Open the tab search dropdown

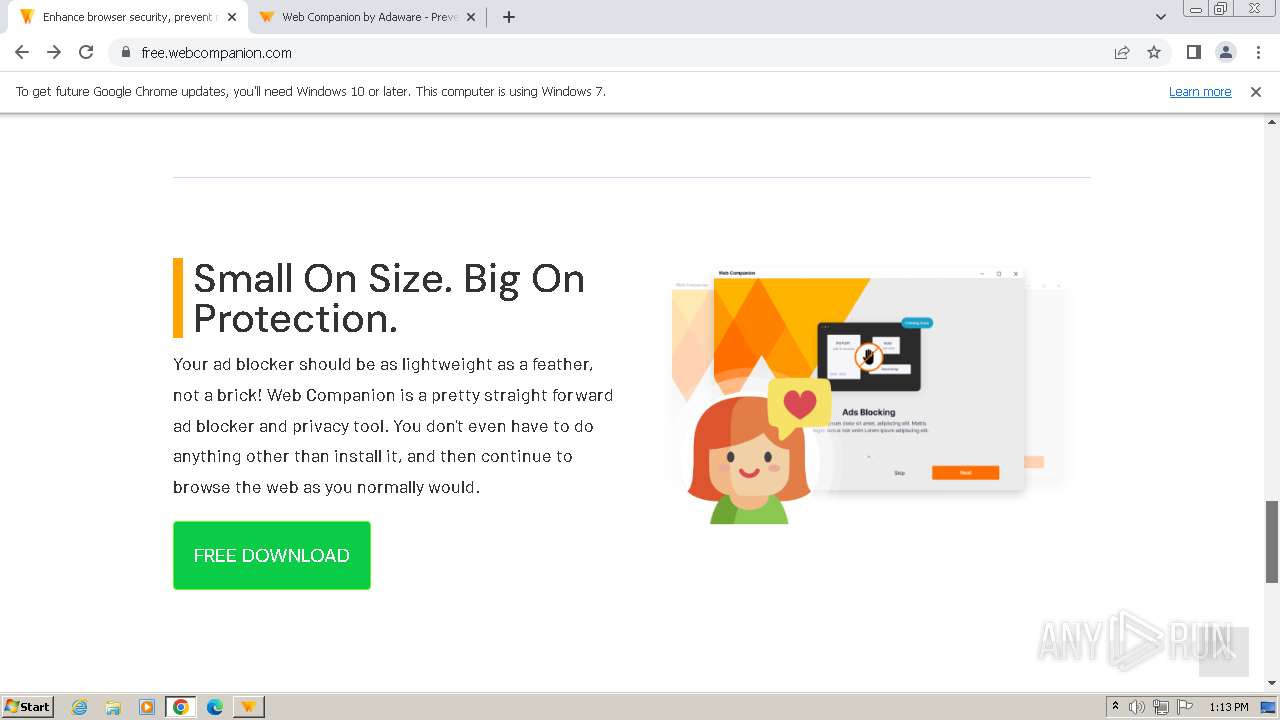coord(1160,17)
